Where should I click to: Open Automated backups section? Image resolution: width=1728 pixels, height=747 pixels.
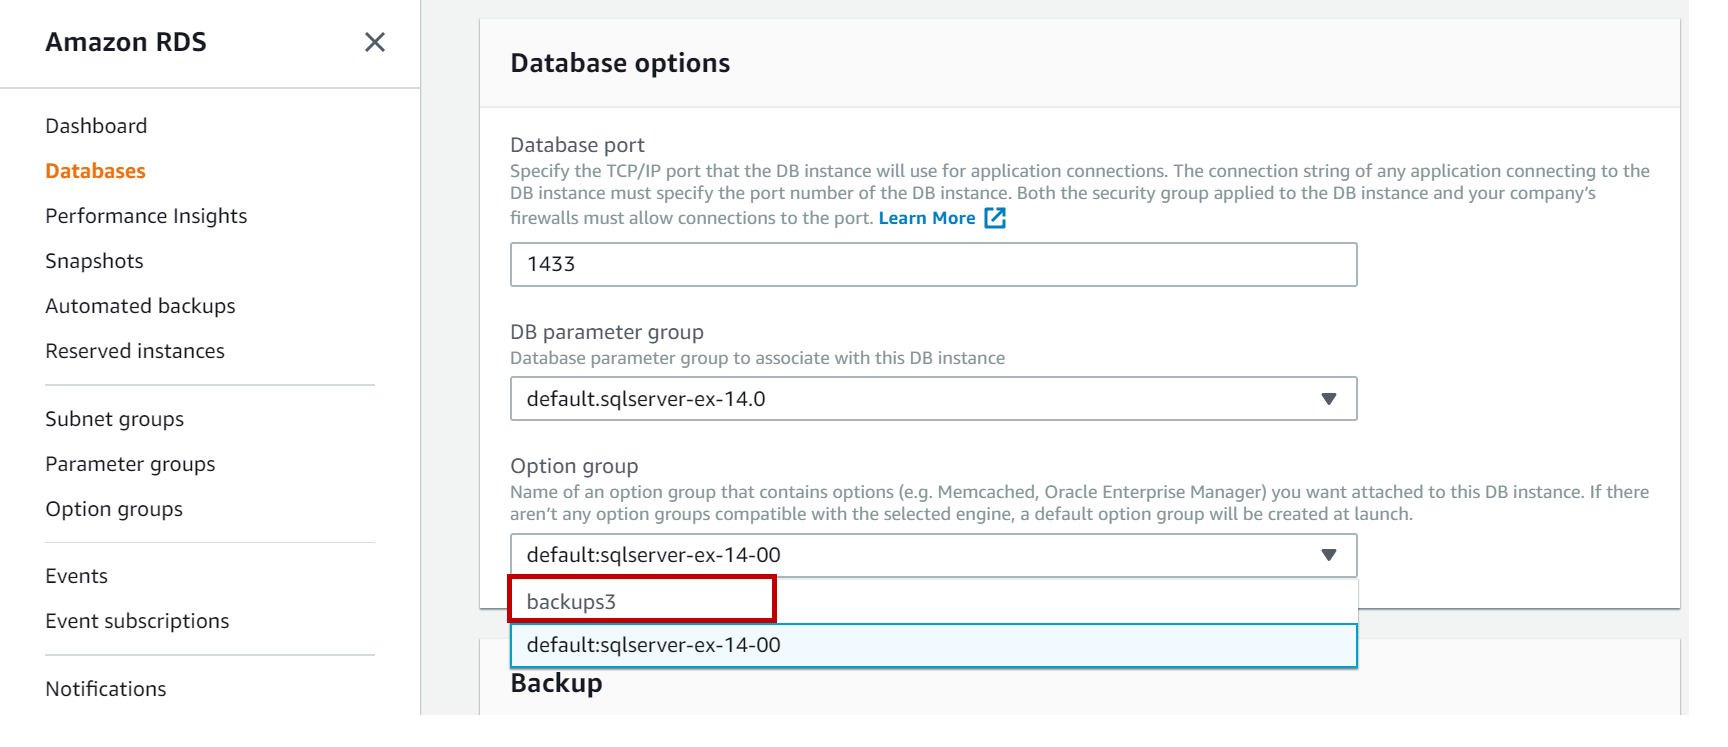click(140, 306)
